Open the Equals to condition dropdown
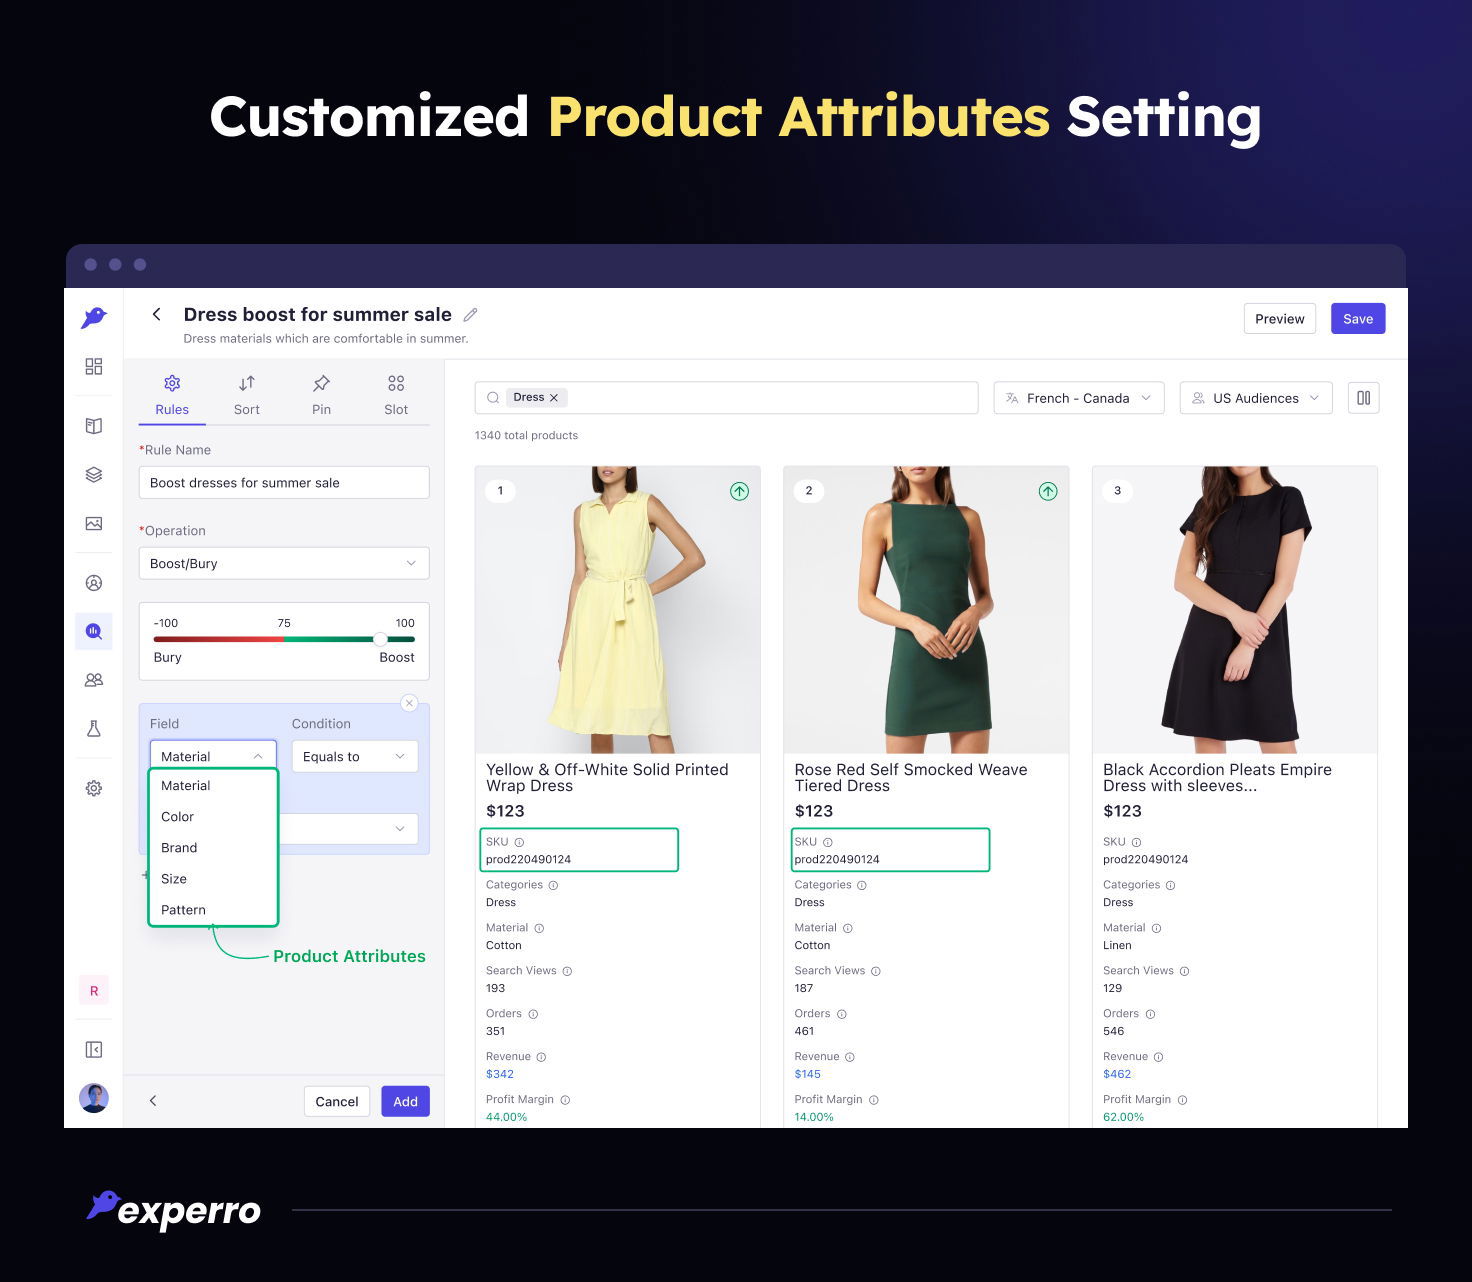 click(x=354, y=757)
